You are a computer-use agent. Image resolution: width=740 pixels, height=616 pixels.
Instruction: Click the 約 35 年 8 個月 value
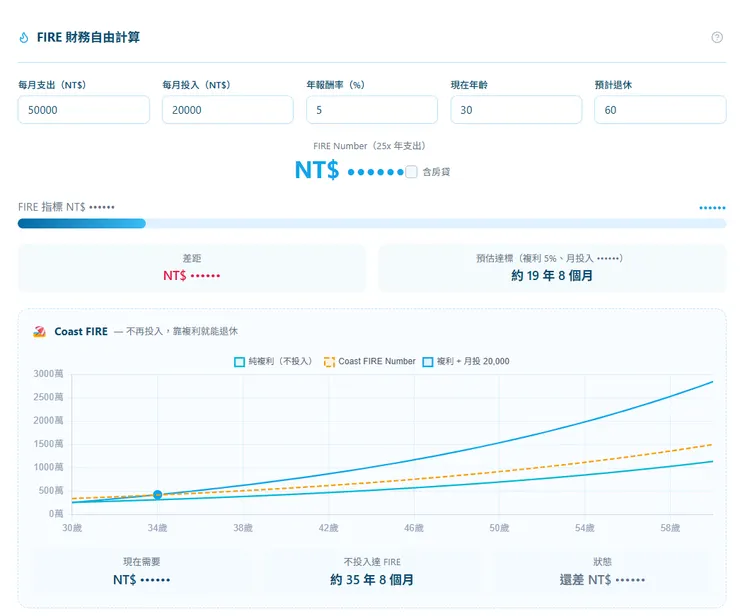coord(372,580)
